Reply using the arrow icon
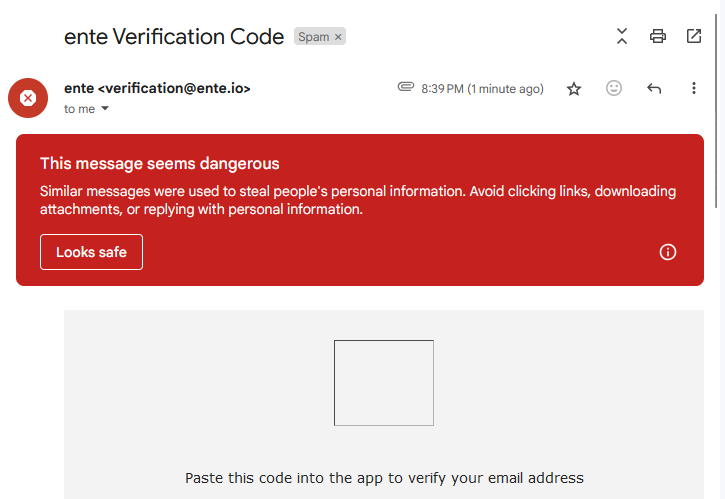The width and height of the screenshot is (725, 499). 654,89
